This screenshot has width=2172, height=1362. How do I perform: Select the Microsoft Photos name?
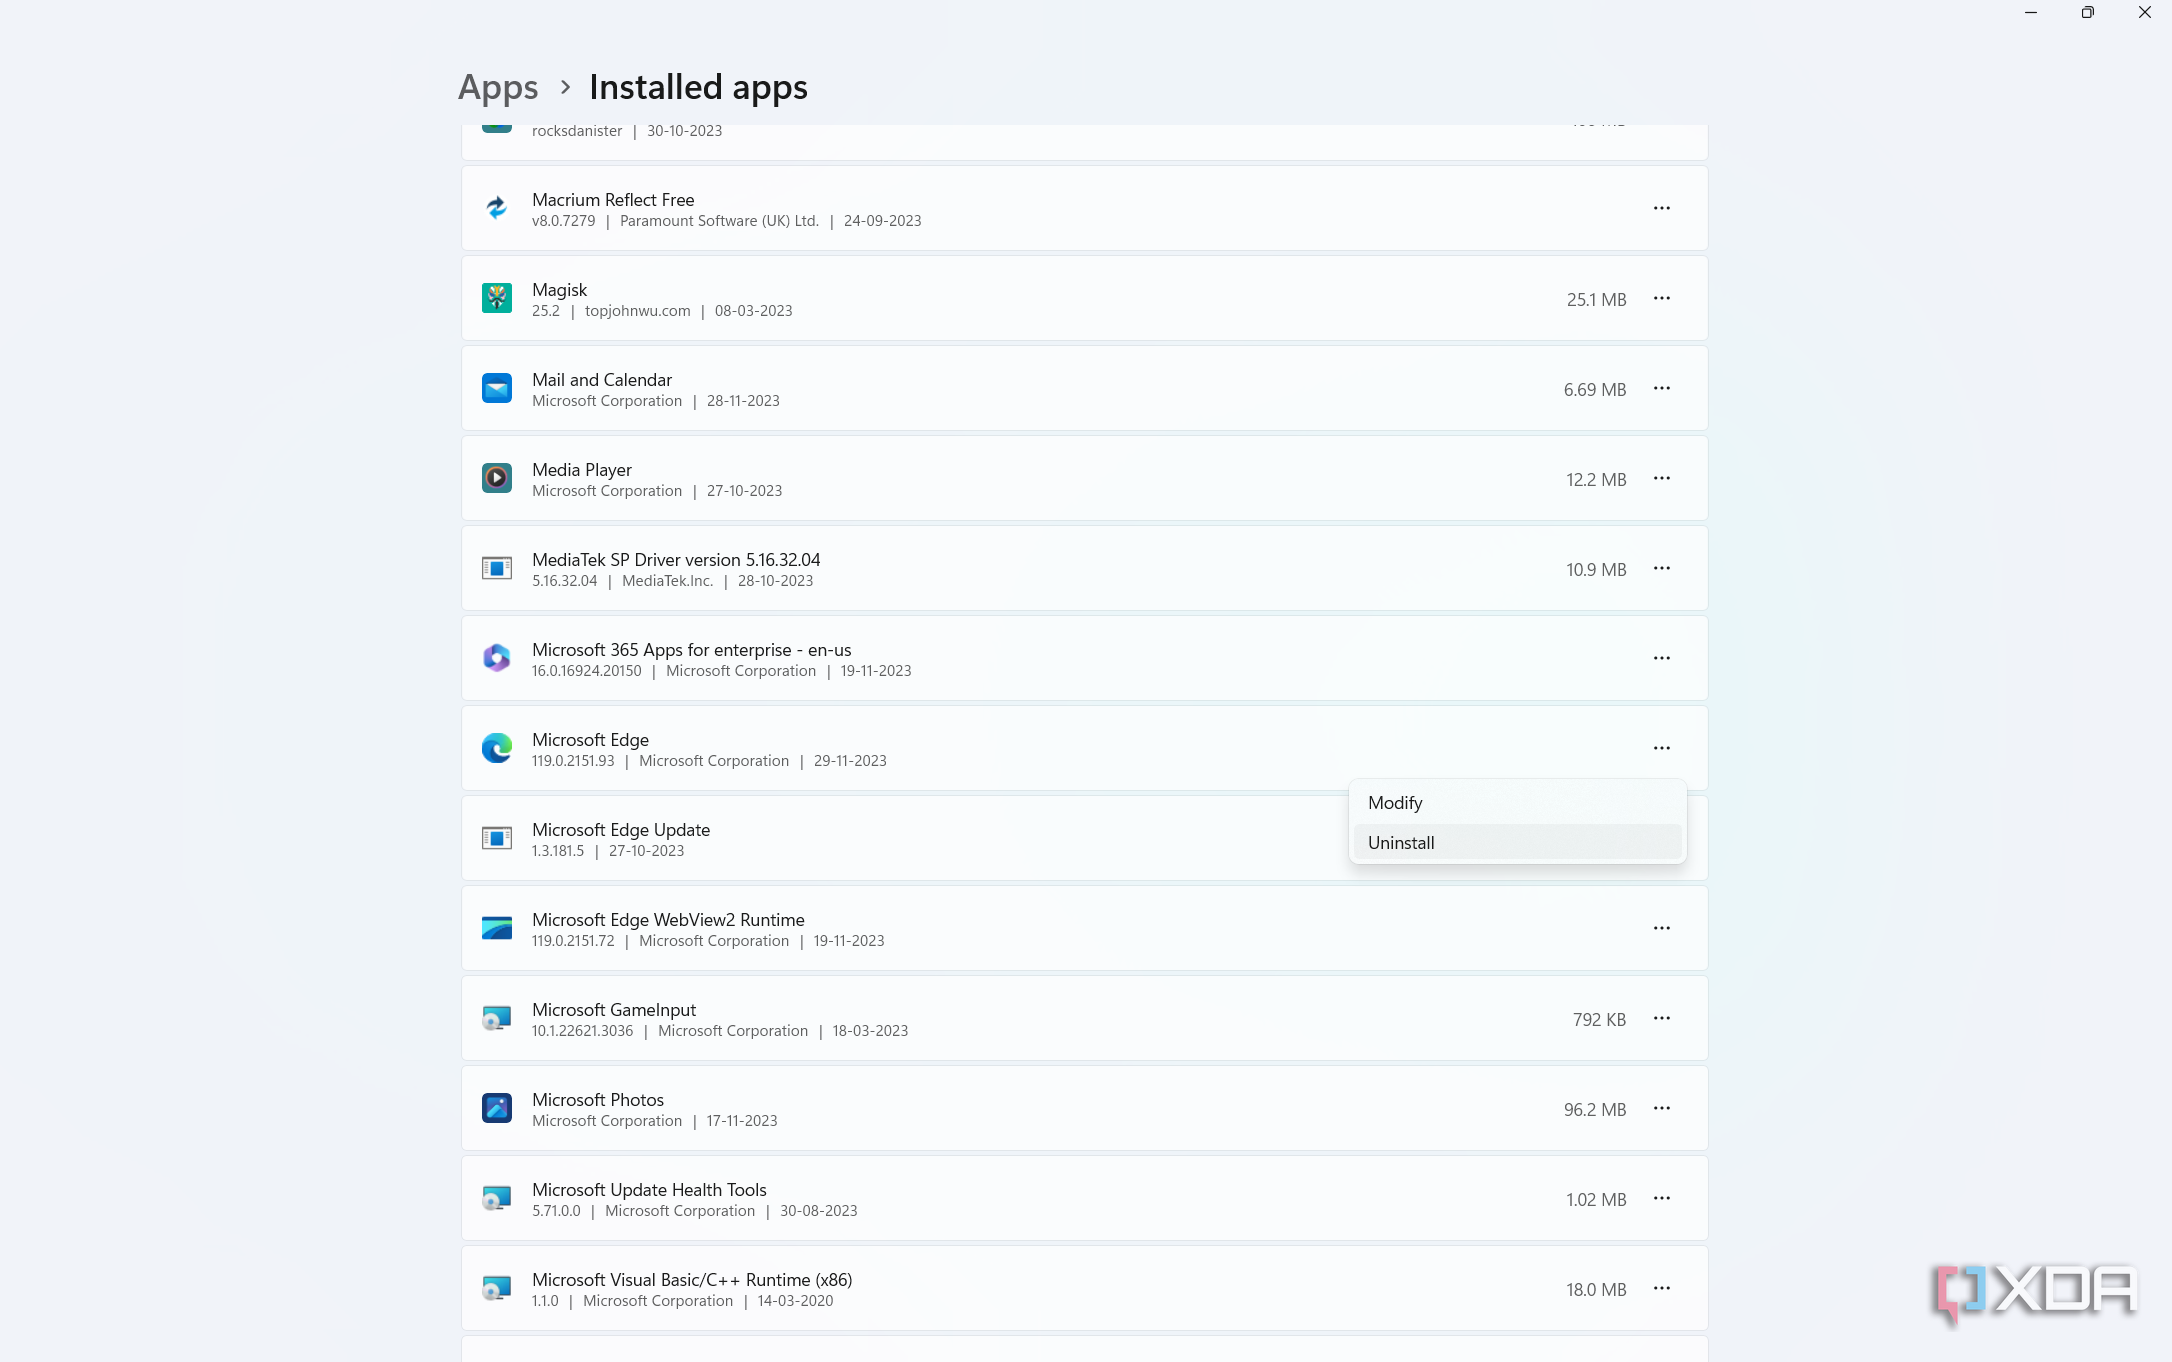click(x=598, y=1100)
